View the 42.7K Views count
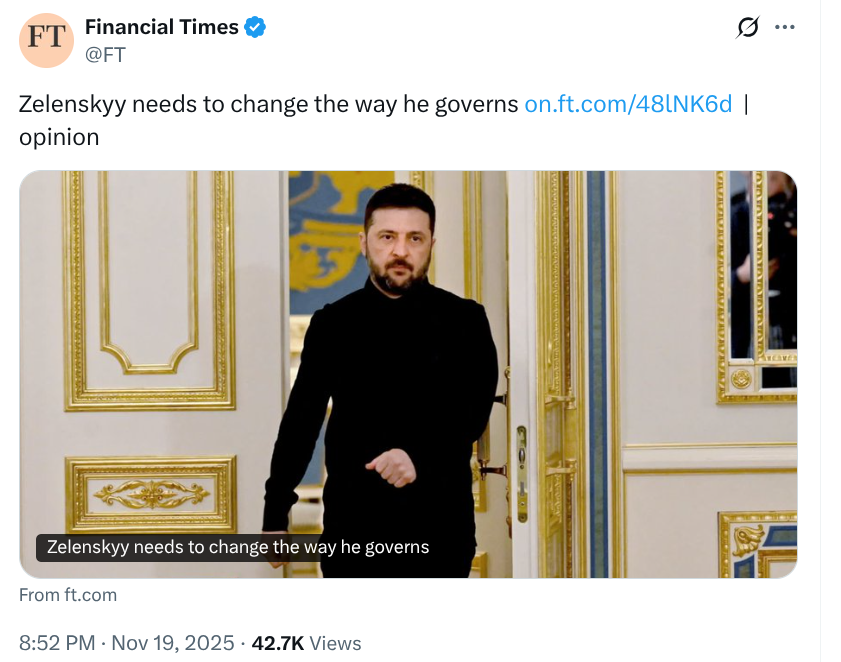841x662 pixels. (x=306, y=642)
